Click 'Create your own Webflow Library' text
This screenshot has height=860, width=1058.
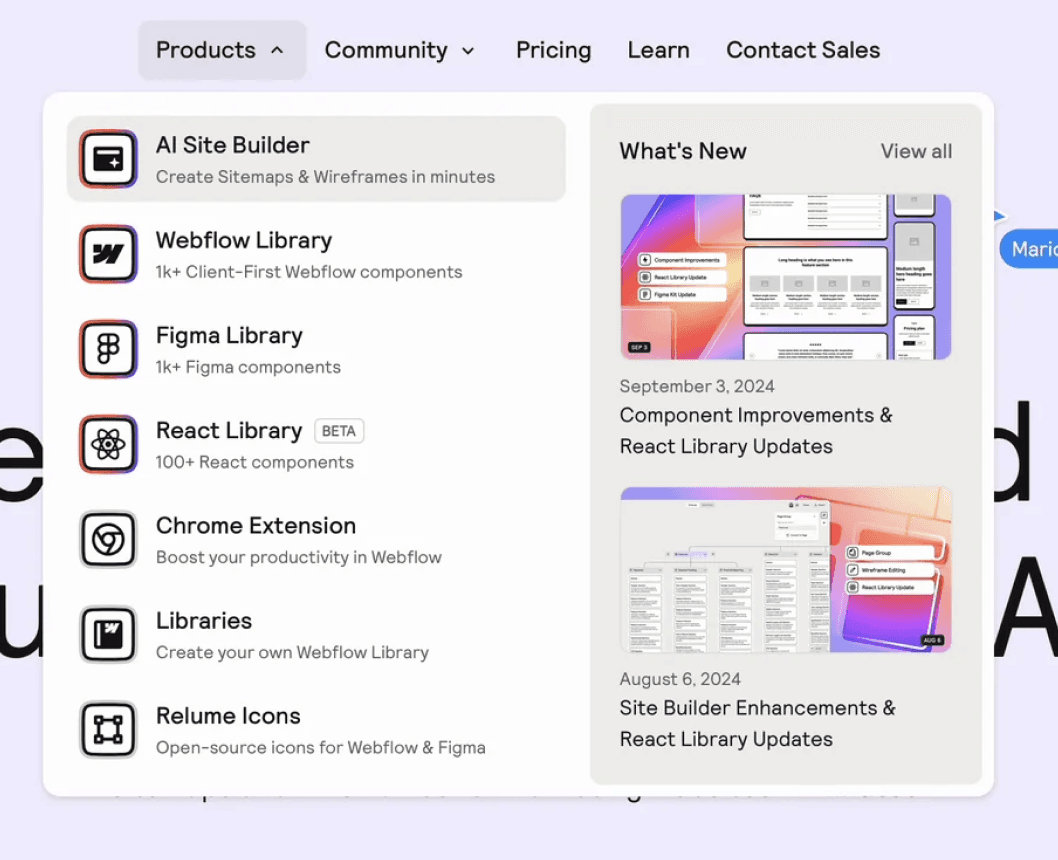click(292, 652)
